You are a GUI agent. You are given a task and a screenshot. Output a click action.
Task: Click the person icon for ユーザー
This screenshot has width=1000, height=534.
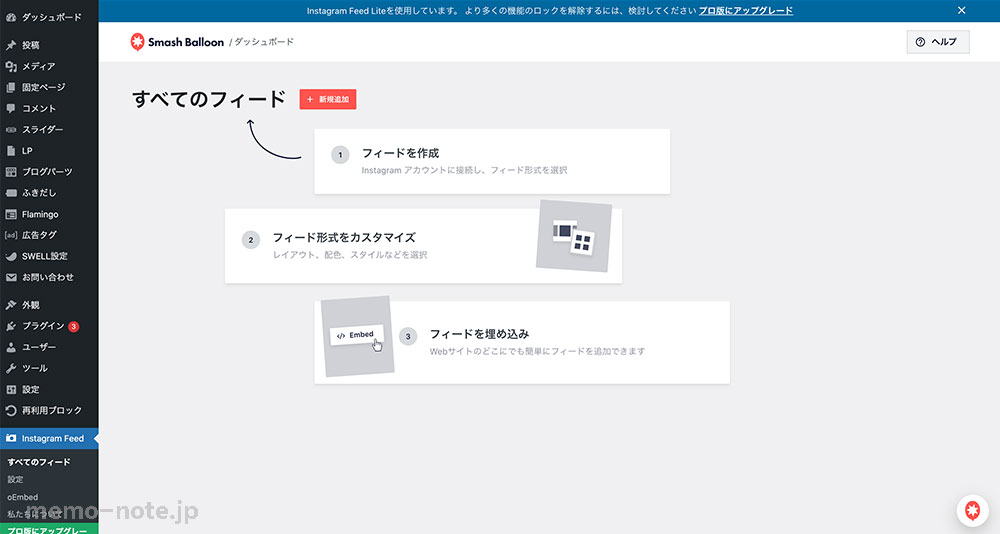11,347
